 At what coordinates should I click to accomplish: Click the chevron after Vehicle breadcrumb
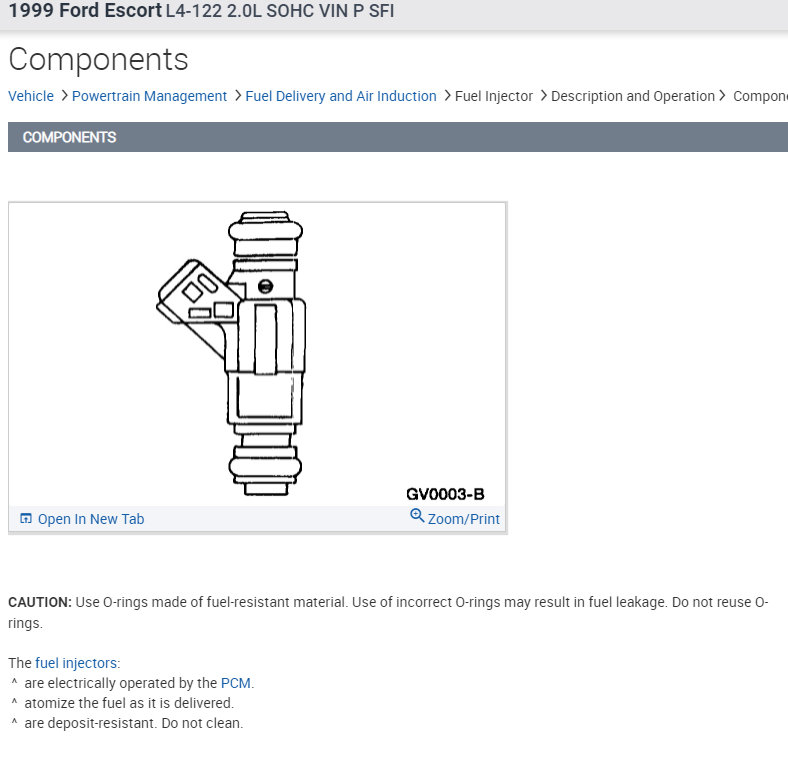(64, 95)
